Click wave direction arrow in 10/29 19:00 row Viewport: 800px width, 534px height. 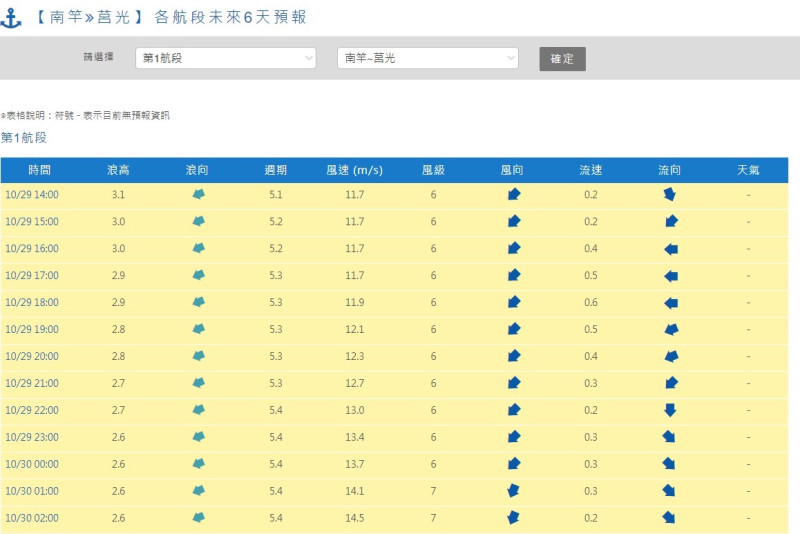point(198,329)
